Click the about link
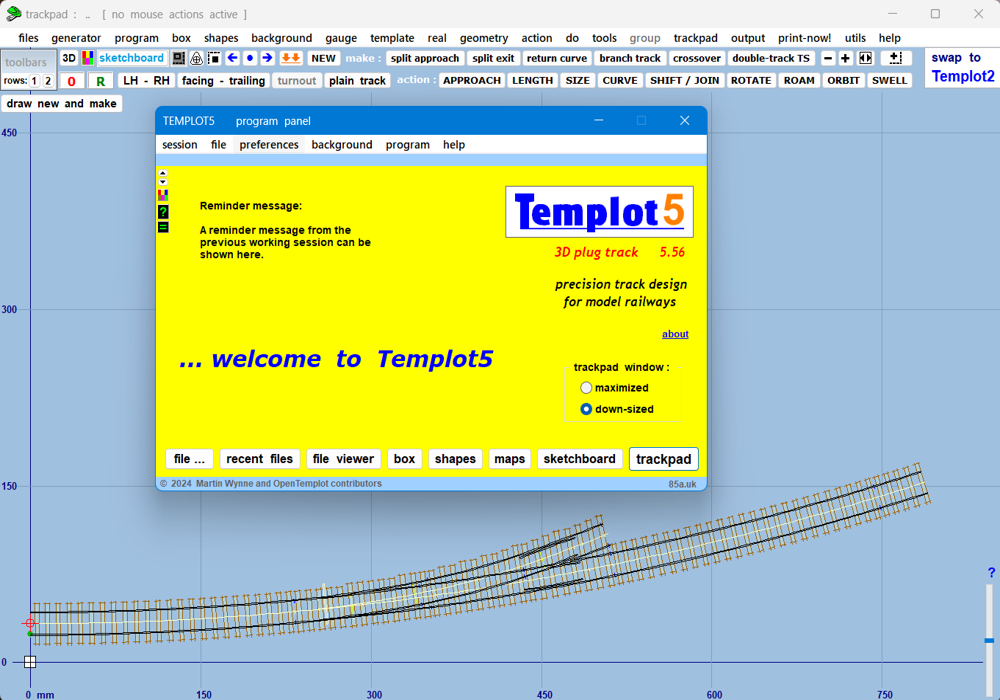 [x=675, y=334]
